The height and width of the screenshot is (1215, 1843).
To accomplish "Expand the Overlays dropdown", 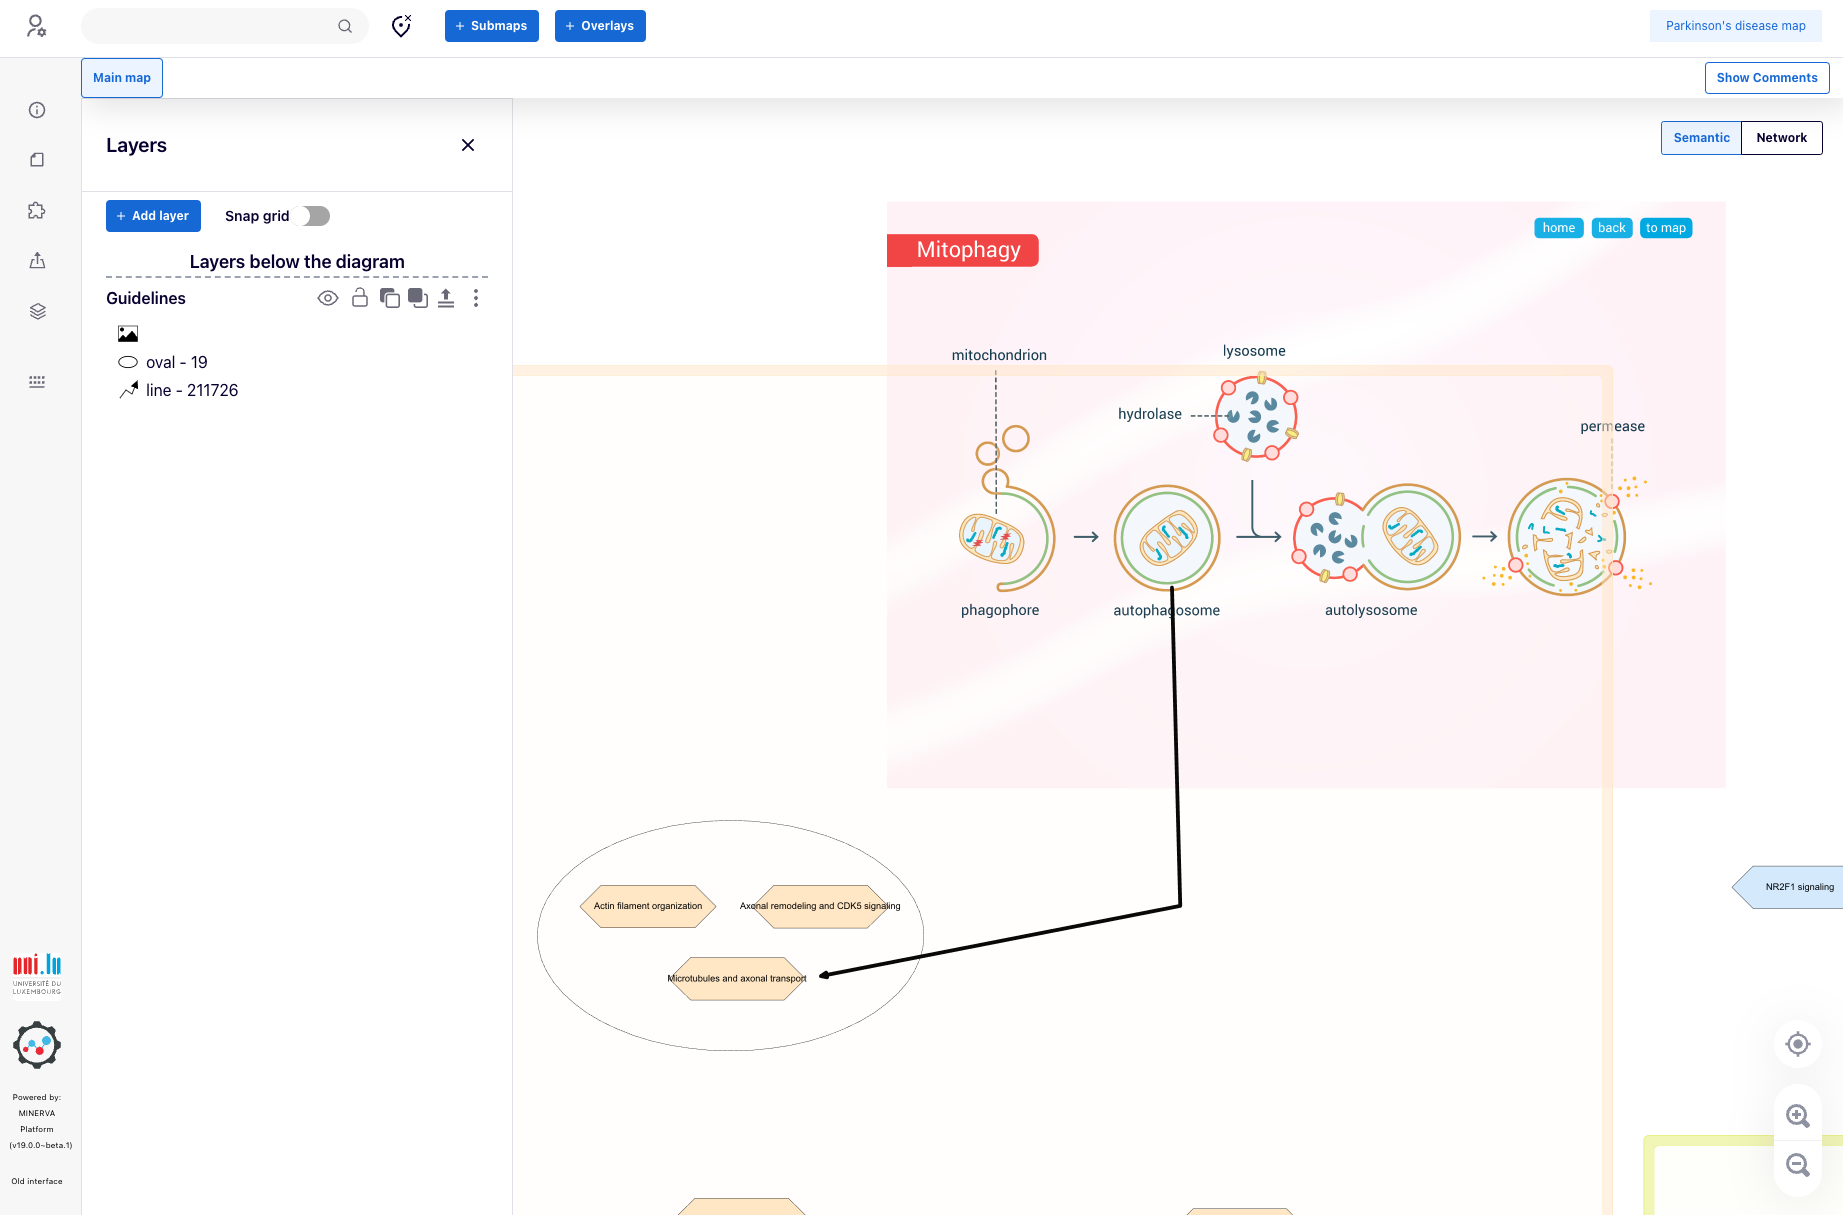I will [x=600, y=26].
